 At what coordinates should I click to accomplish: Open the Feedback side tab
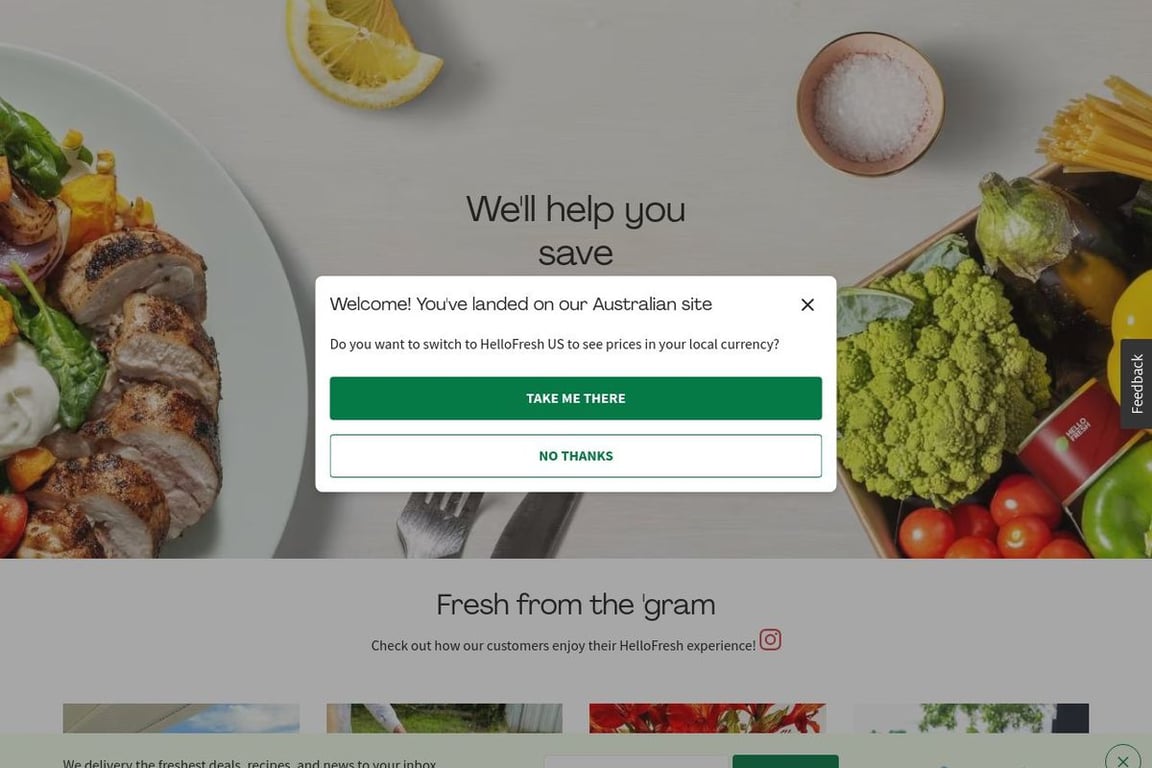[x=1137, y=384]
